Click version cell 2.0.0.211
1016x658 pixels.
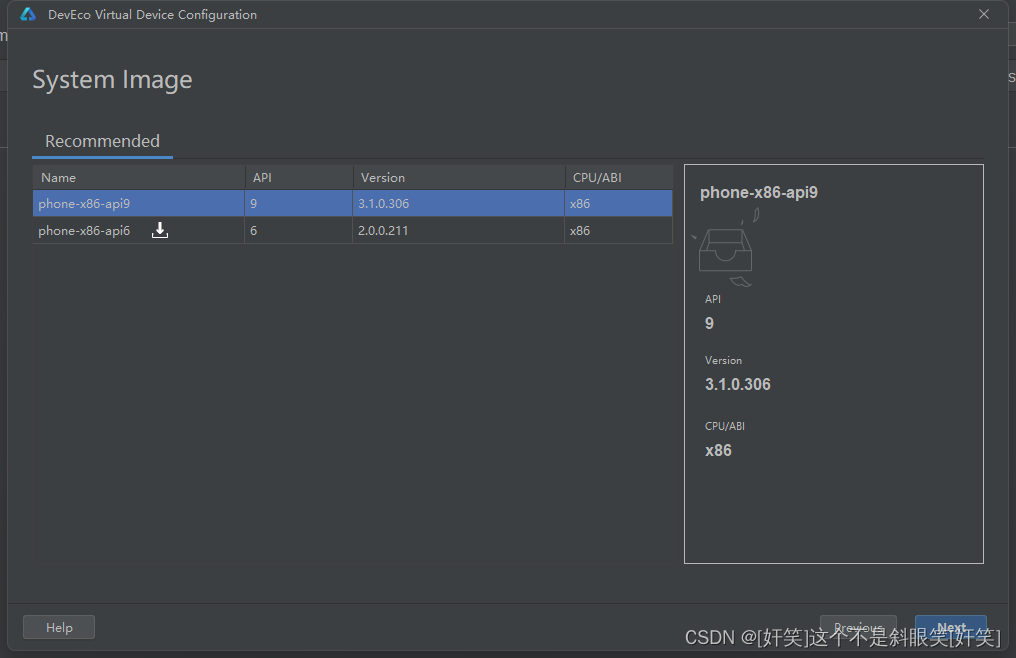(x=459, y=231)
